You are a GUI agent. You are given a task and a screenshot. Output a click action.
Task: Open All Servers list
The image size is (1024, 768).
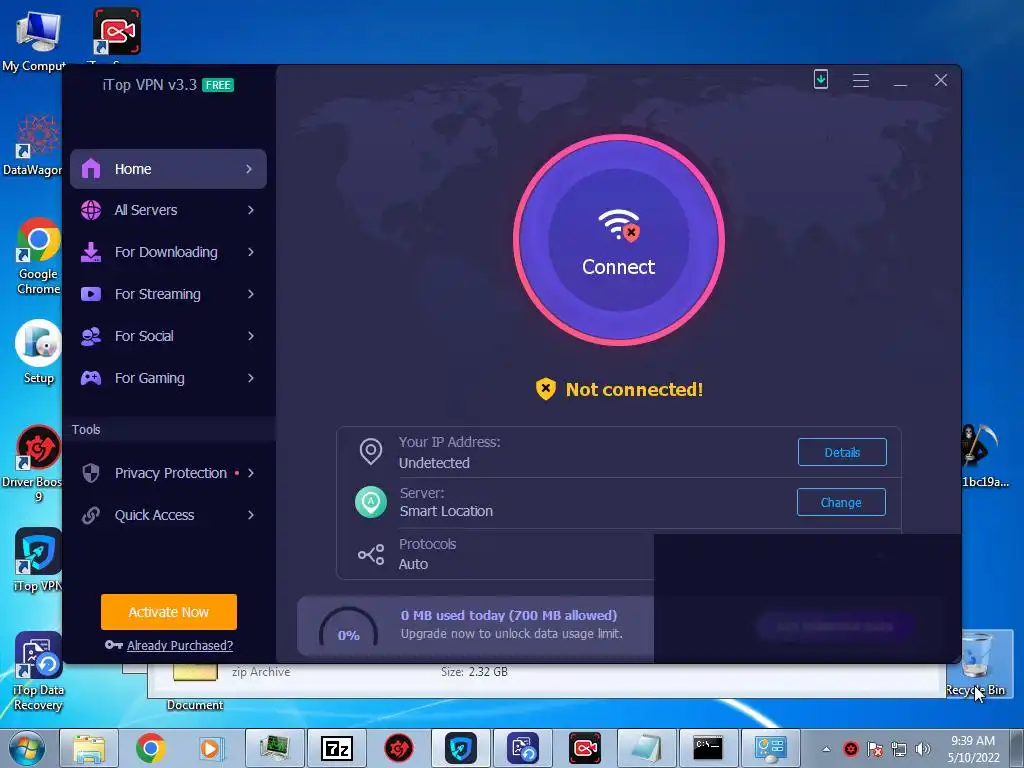168,210
